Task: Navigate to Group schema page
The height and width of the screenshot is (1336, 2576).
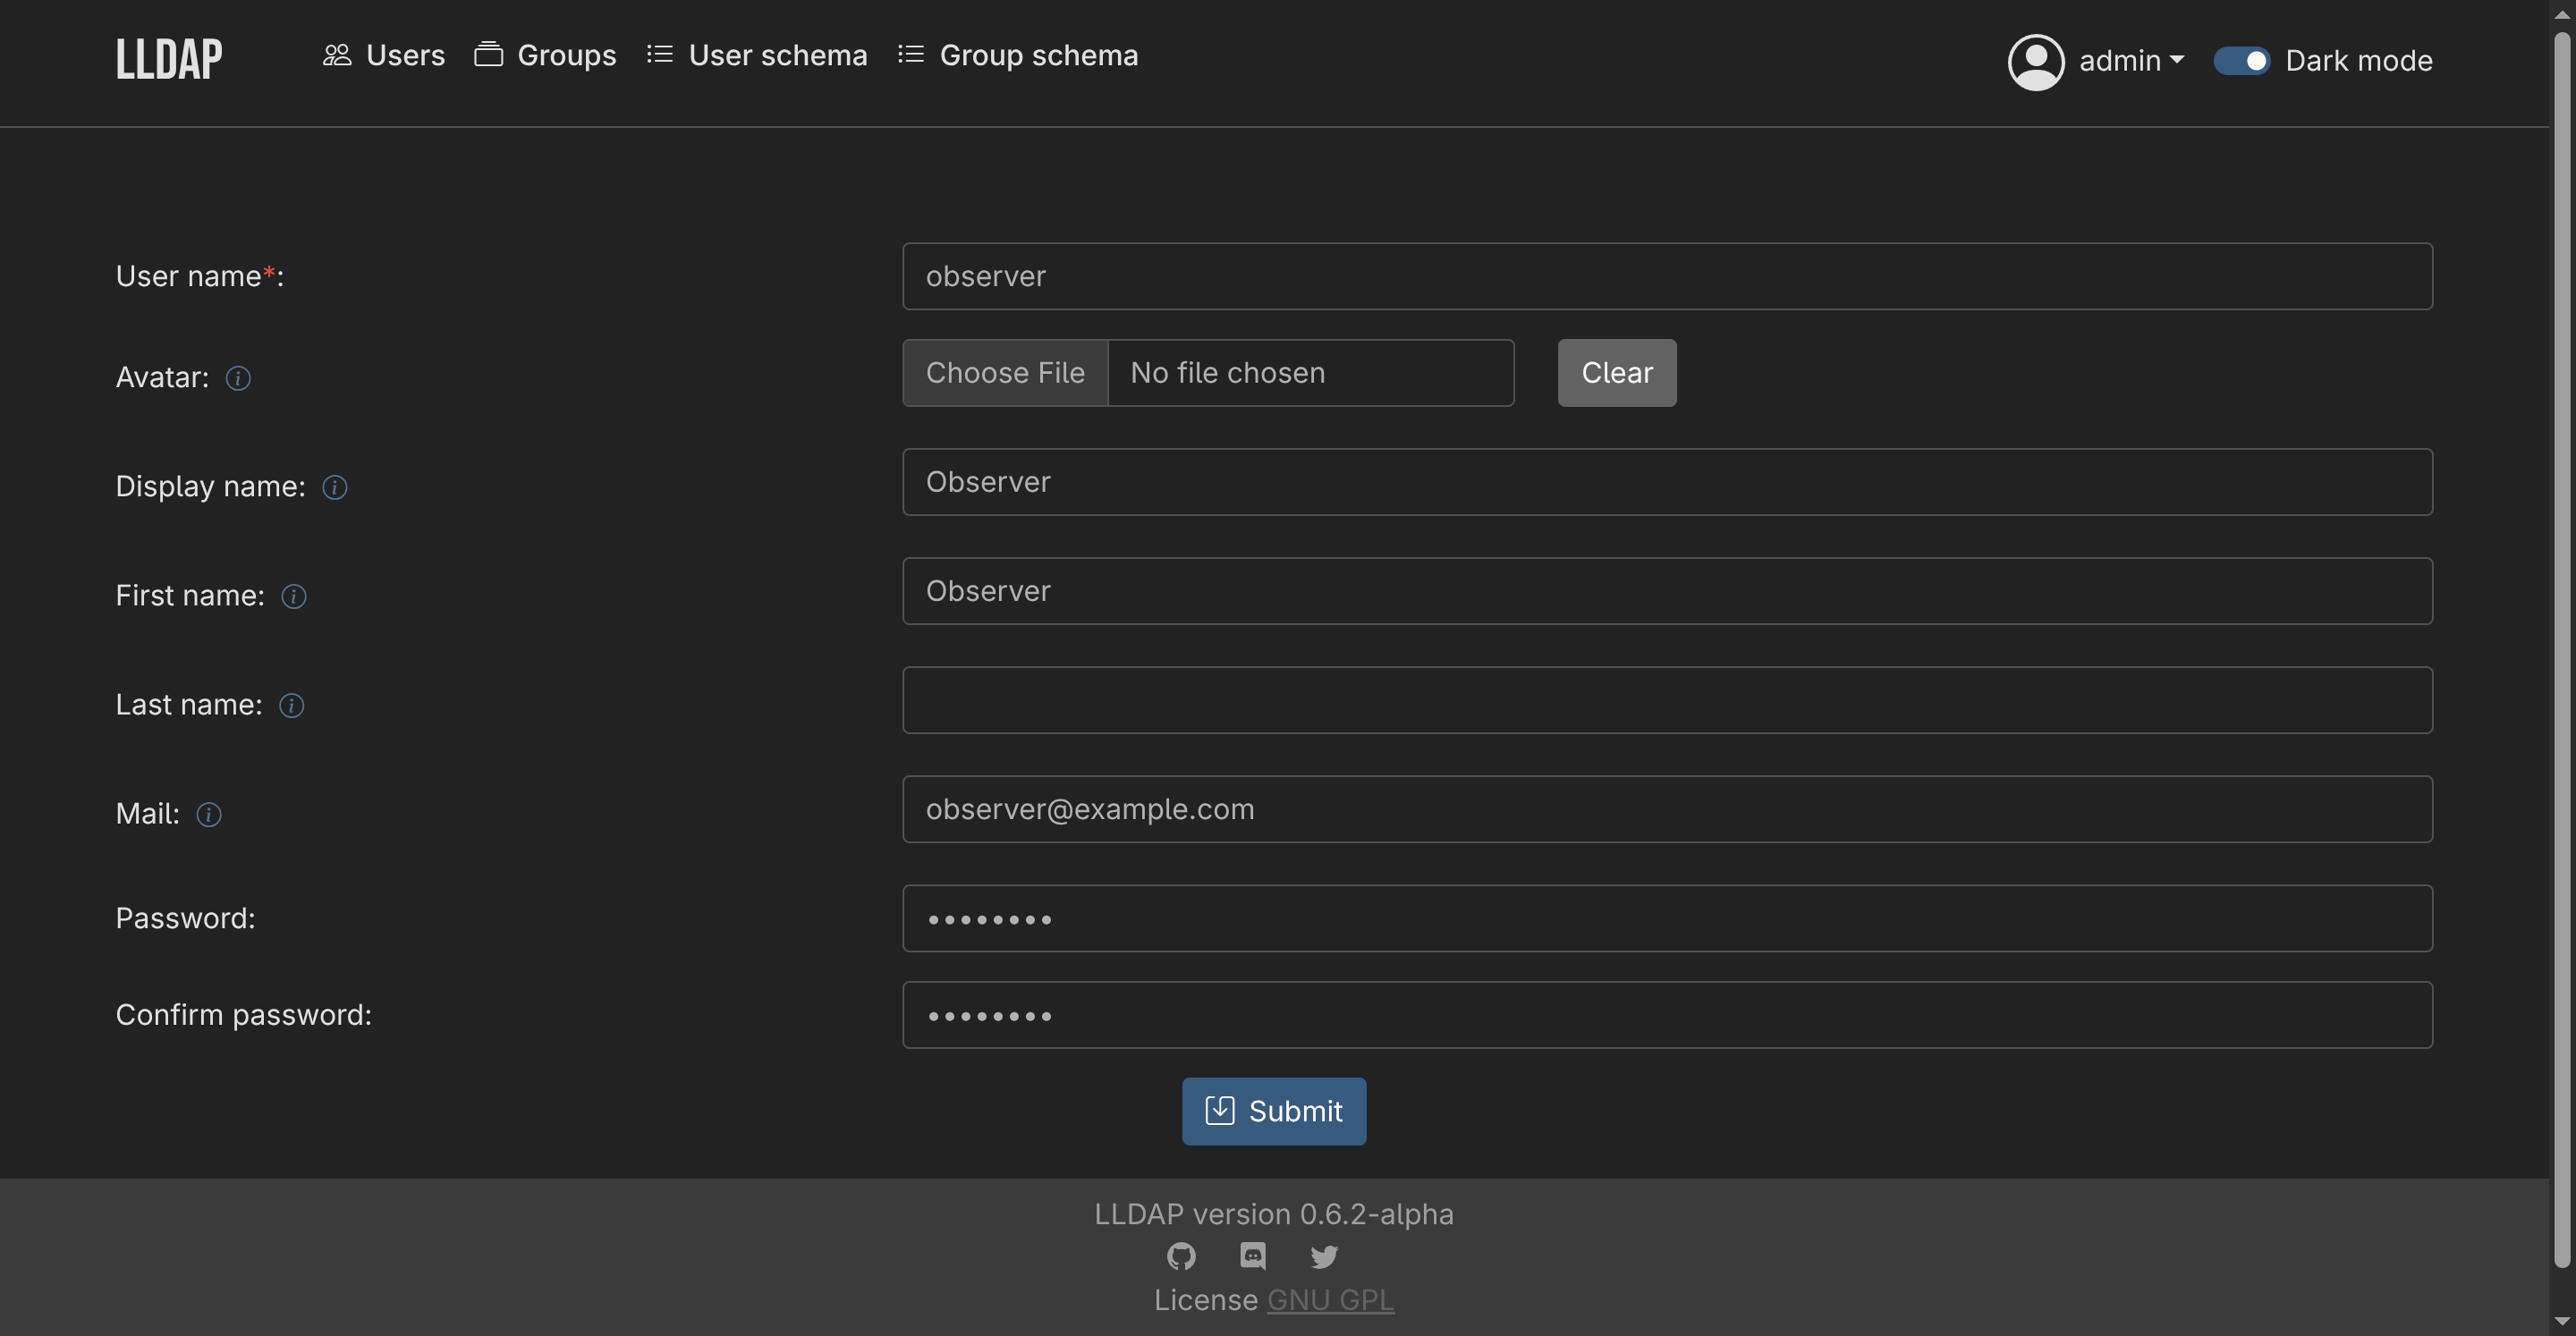Action: click(x=1040, y=55)
